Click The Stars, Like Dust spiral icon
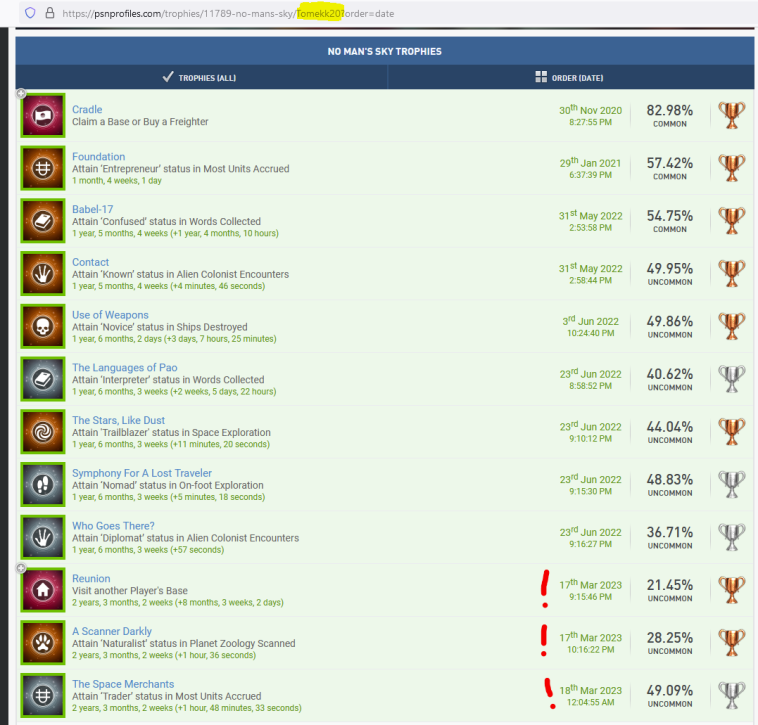The image size is (758, 725). (x=43, y=432)
